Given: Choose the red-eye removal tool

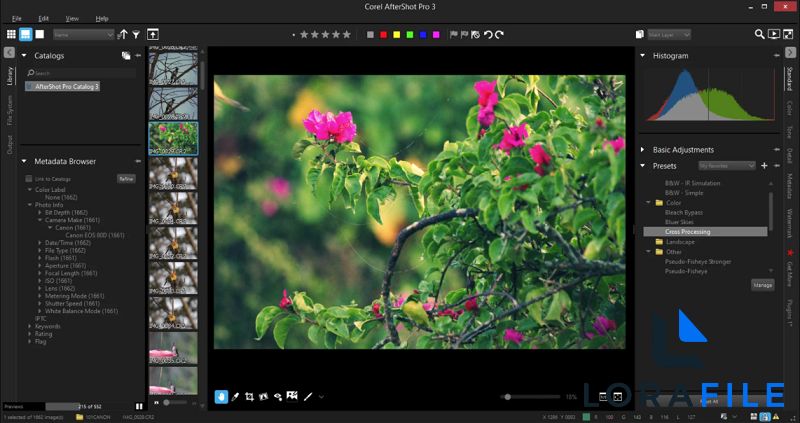Looking at the screenshot, I should (278, 396).
